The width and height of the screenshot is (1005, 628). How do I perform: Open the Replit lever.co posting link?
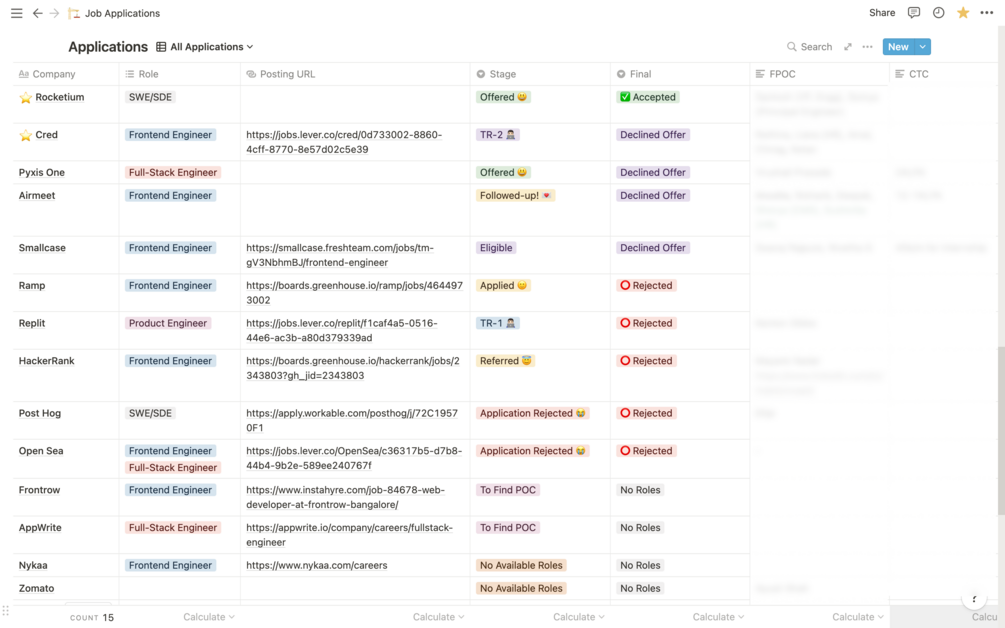click(342, 331)
